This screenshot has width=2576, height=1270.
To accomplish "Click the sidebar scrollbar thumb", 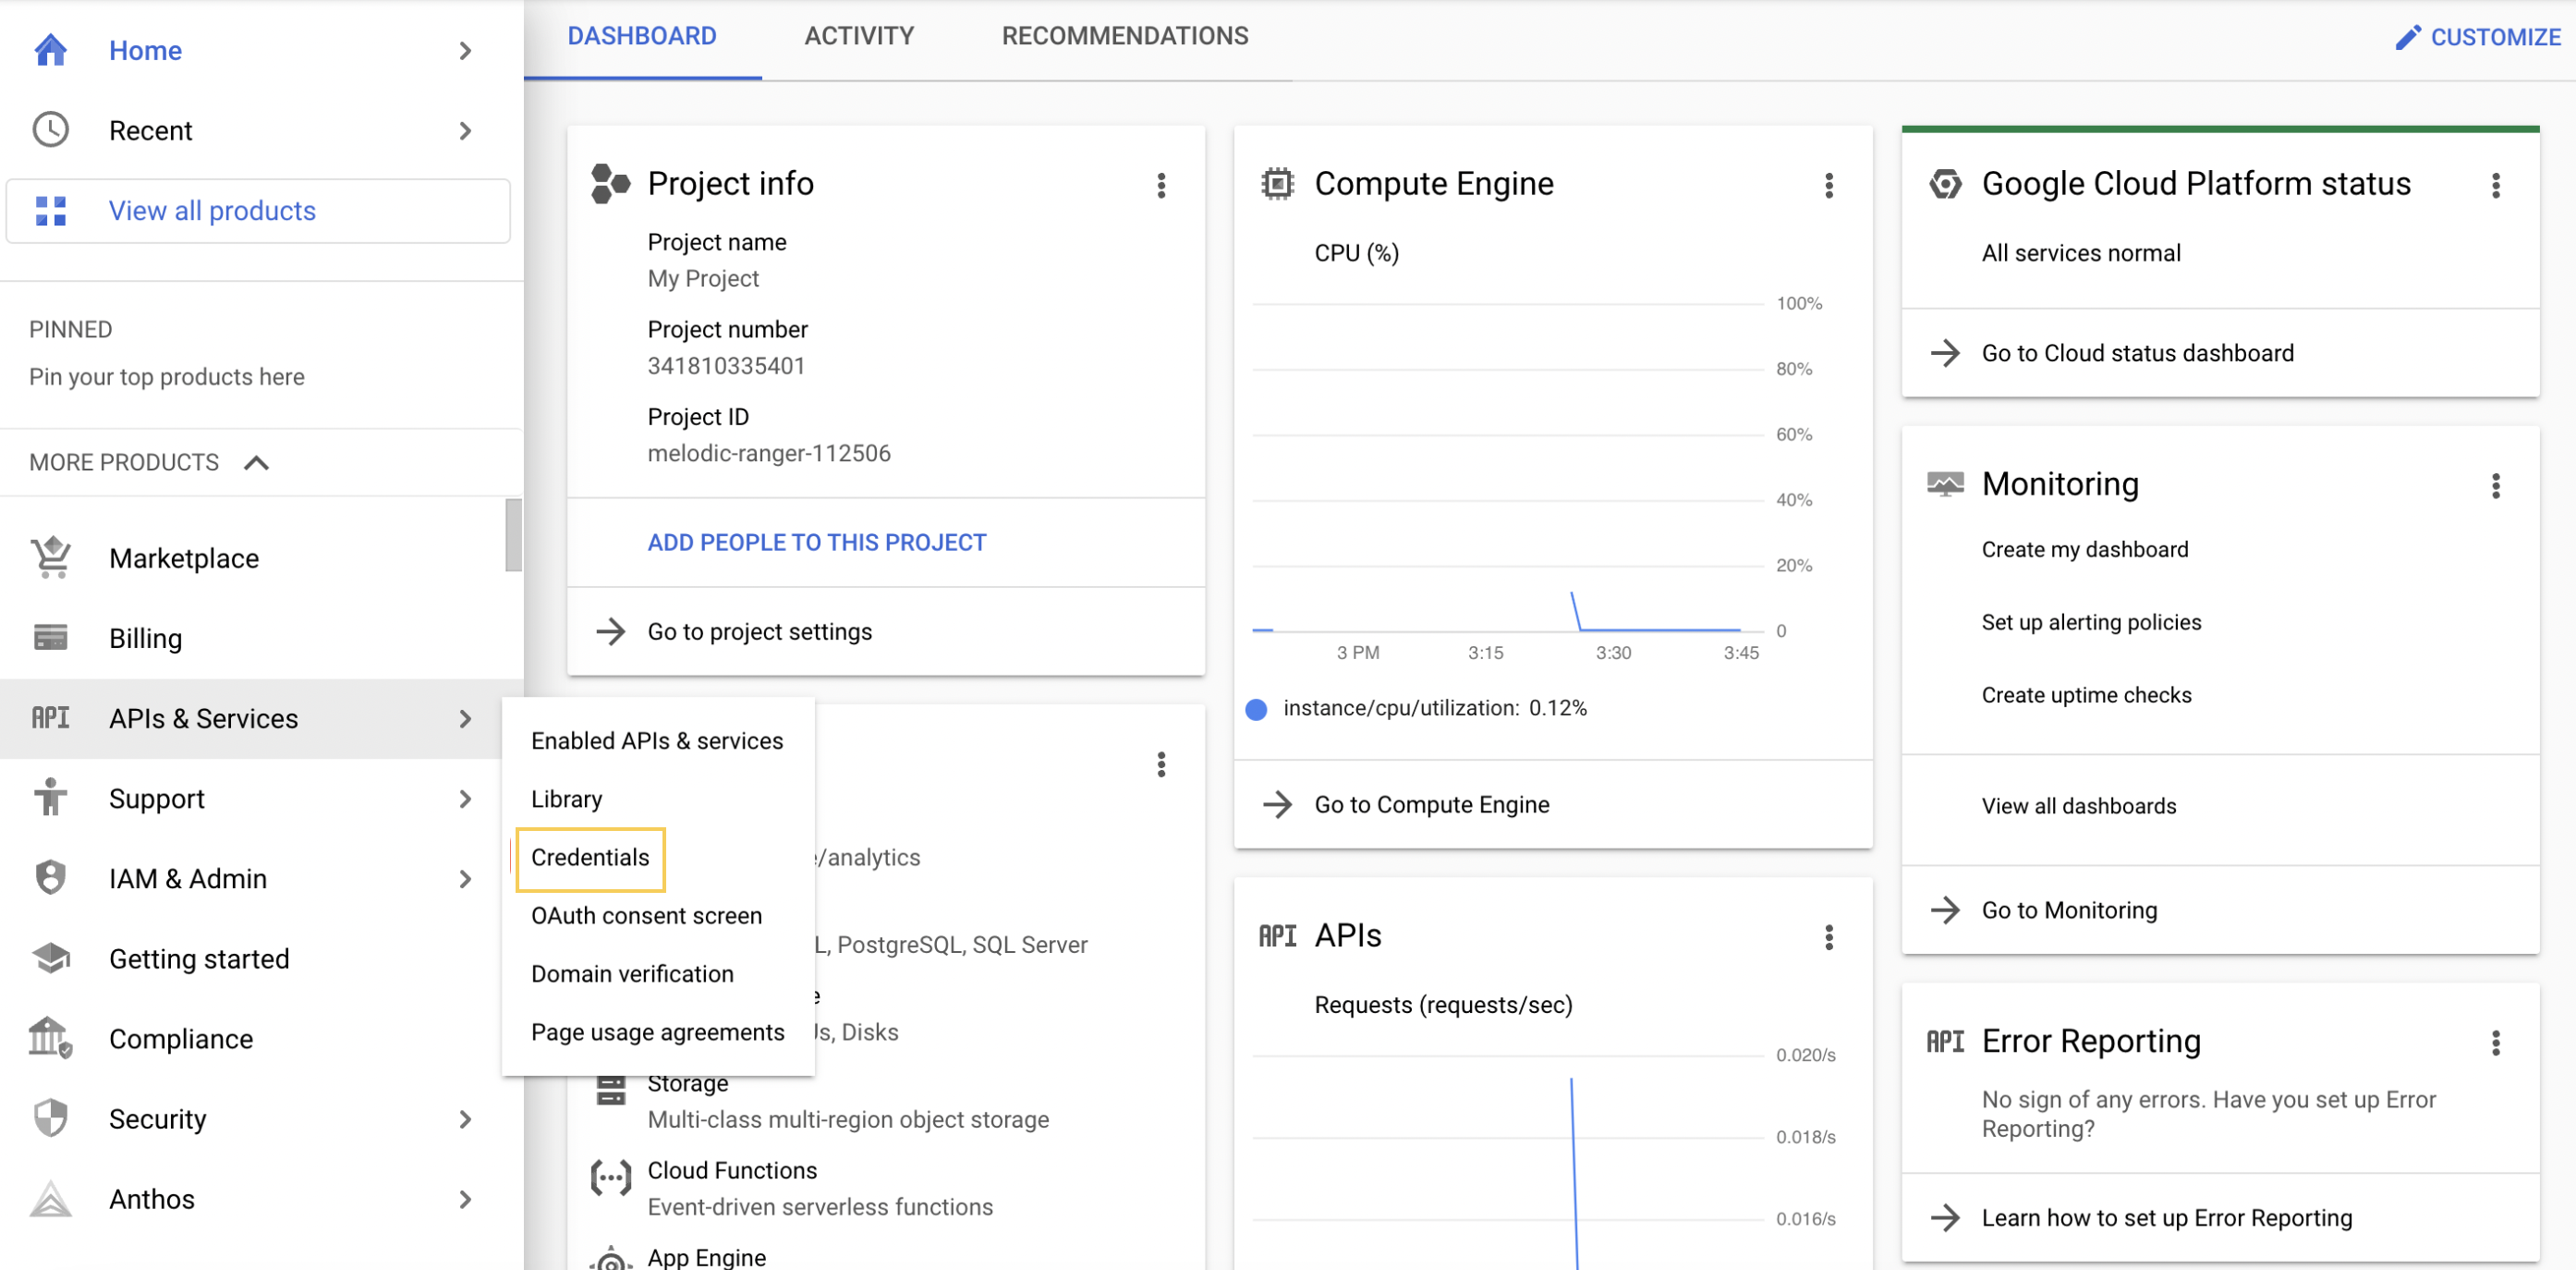I will click(x=513, y=534).
